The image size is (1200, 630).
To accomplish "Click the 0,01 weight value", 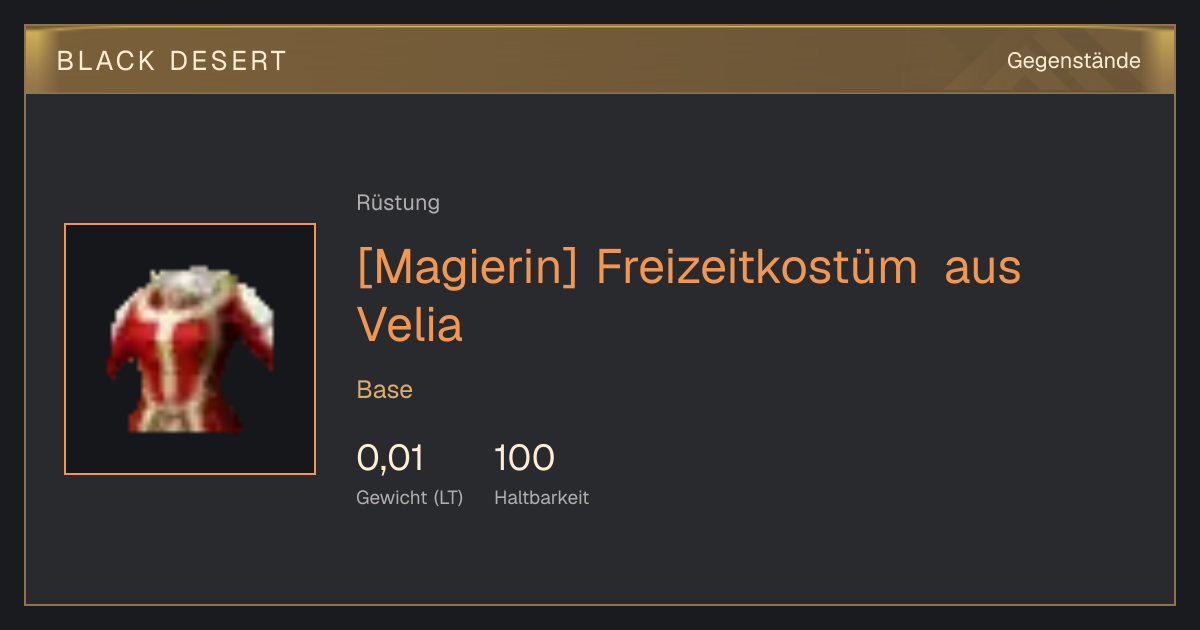I will [x=390, y=458].
